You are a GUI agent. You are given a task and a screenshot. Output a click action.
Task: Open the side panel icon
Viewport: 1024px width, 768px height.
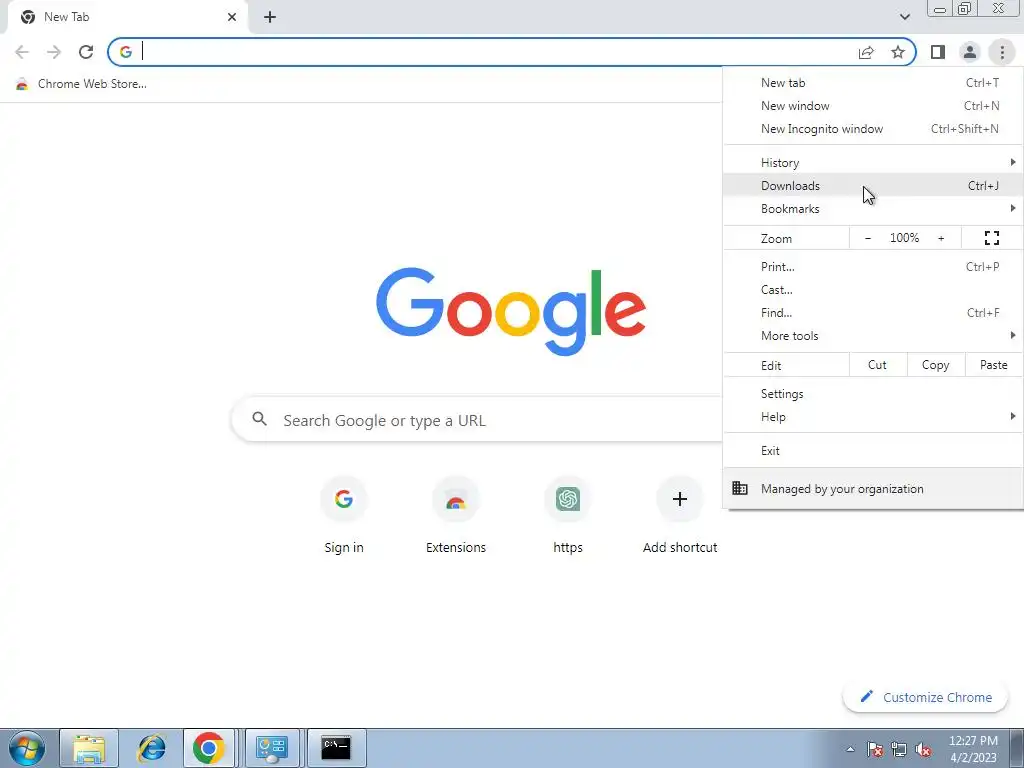pyautogui.click(x=938, y=52)
